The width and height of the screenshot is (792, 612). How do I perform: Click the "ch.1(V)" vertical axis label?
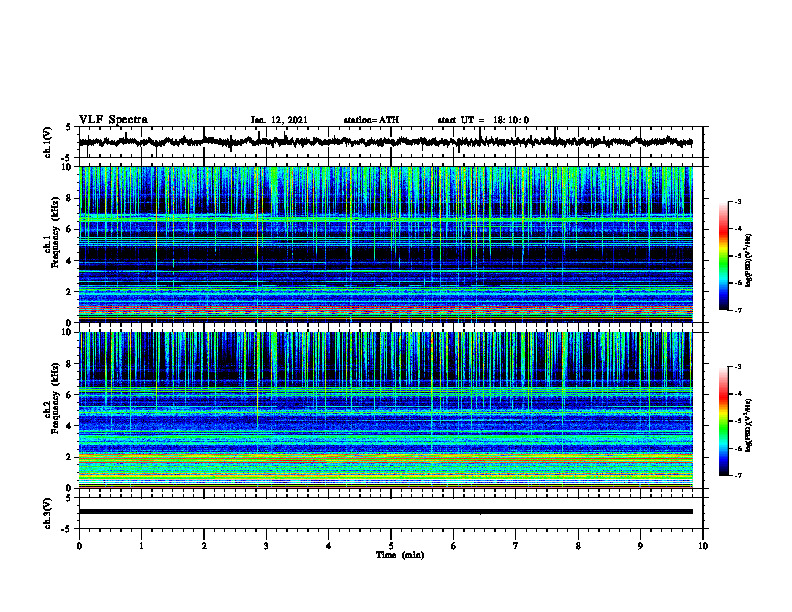pyautogui.click(x=48, y=142)
